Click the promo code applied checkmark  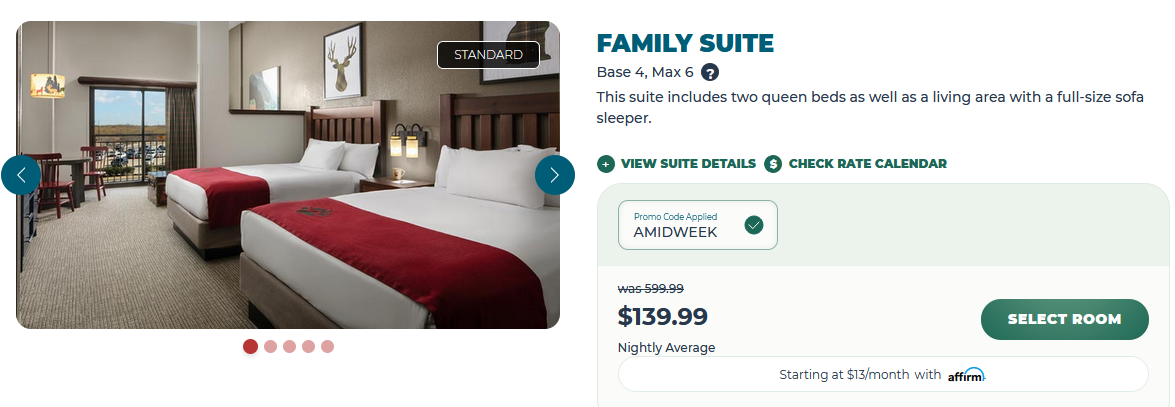(x=754, y=225)
